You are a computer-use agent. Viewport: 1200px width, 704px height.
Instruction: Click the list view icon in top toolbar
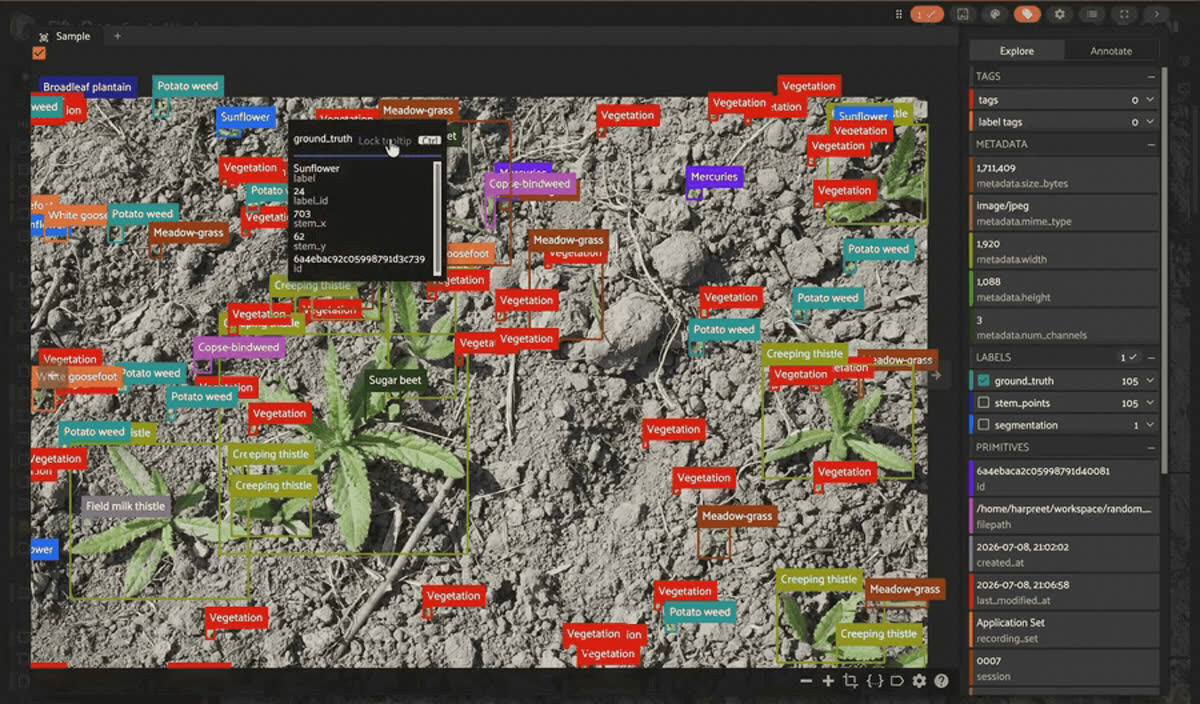(1093, 14)
